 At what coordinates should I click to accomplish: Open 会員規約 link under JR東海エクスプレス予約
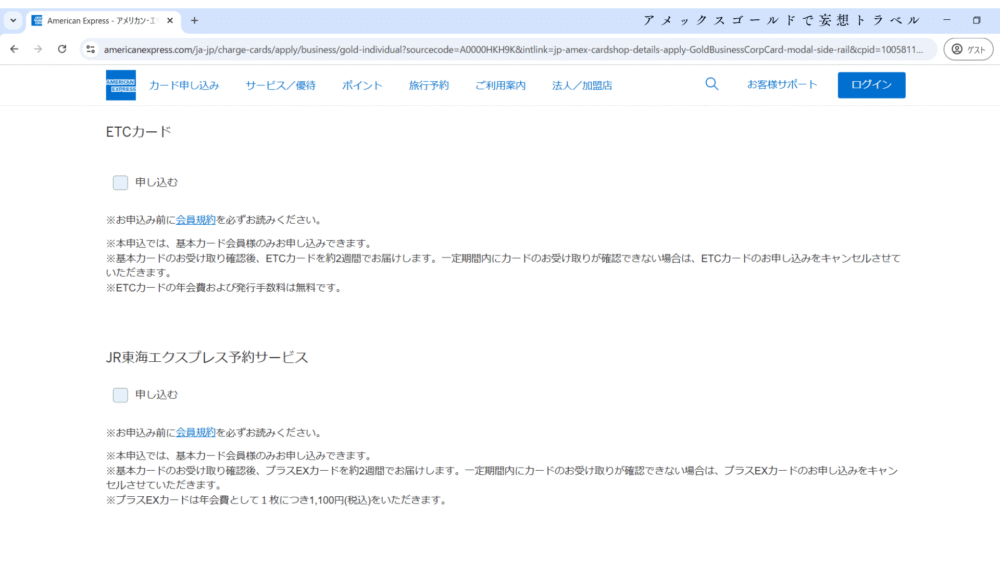[195, 432]
